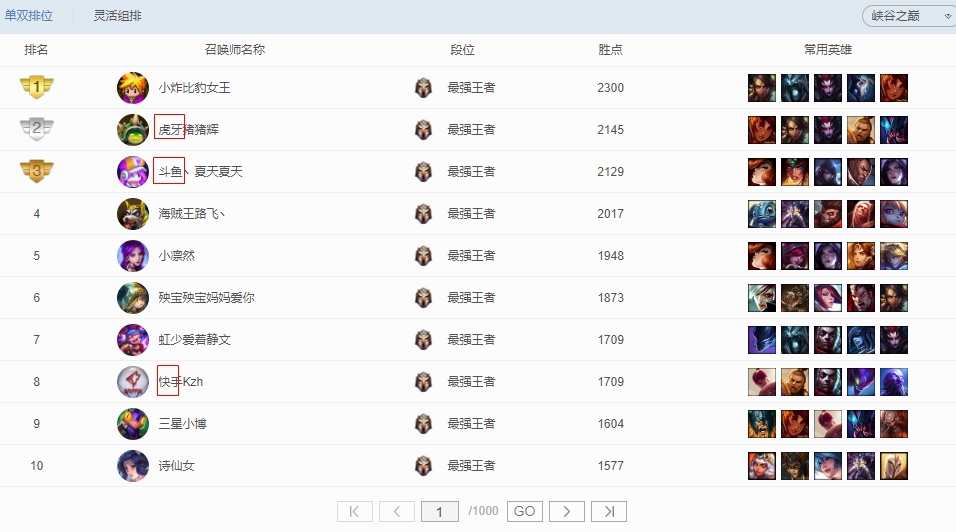This screenshot has height=532, width=956.
Task: Open summoner name 海贼王路飞丶
Action: click(x=192, y=214)
